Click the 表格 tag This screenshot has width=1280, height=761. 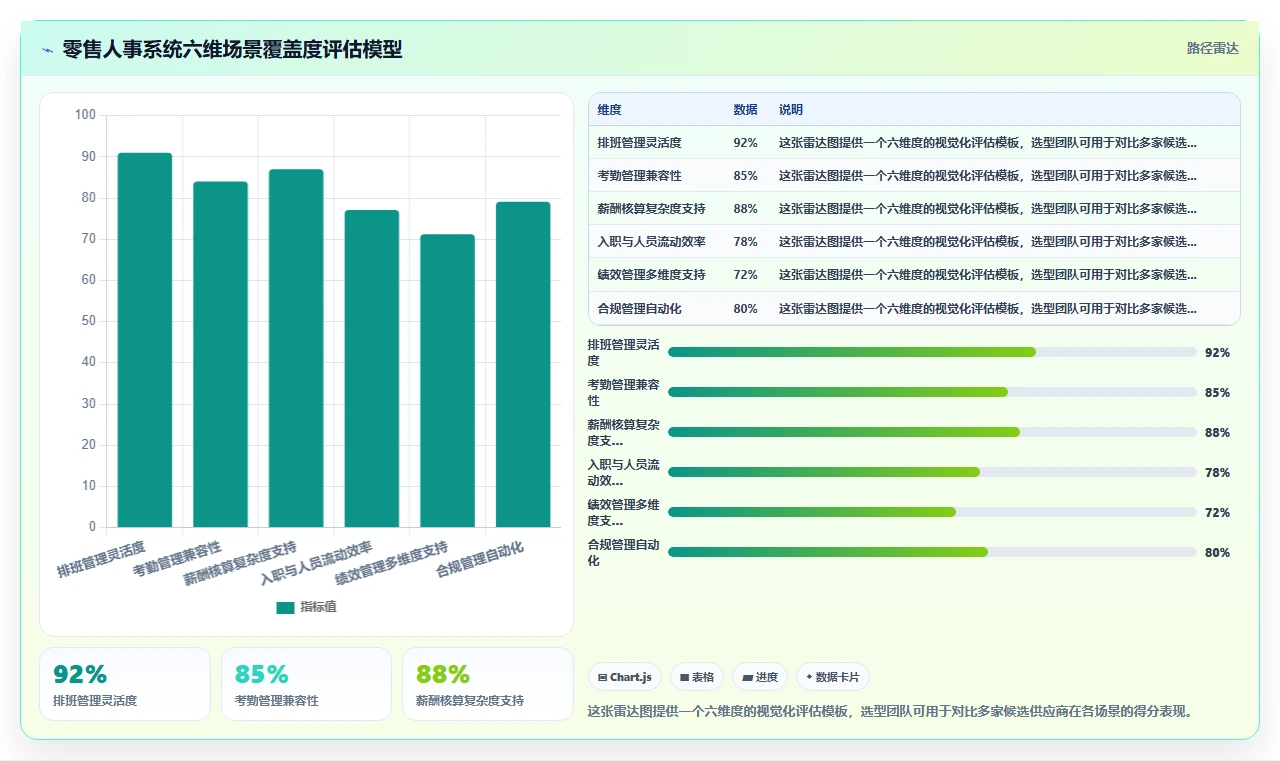tap(697, 677)
